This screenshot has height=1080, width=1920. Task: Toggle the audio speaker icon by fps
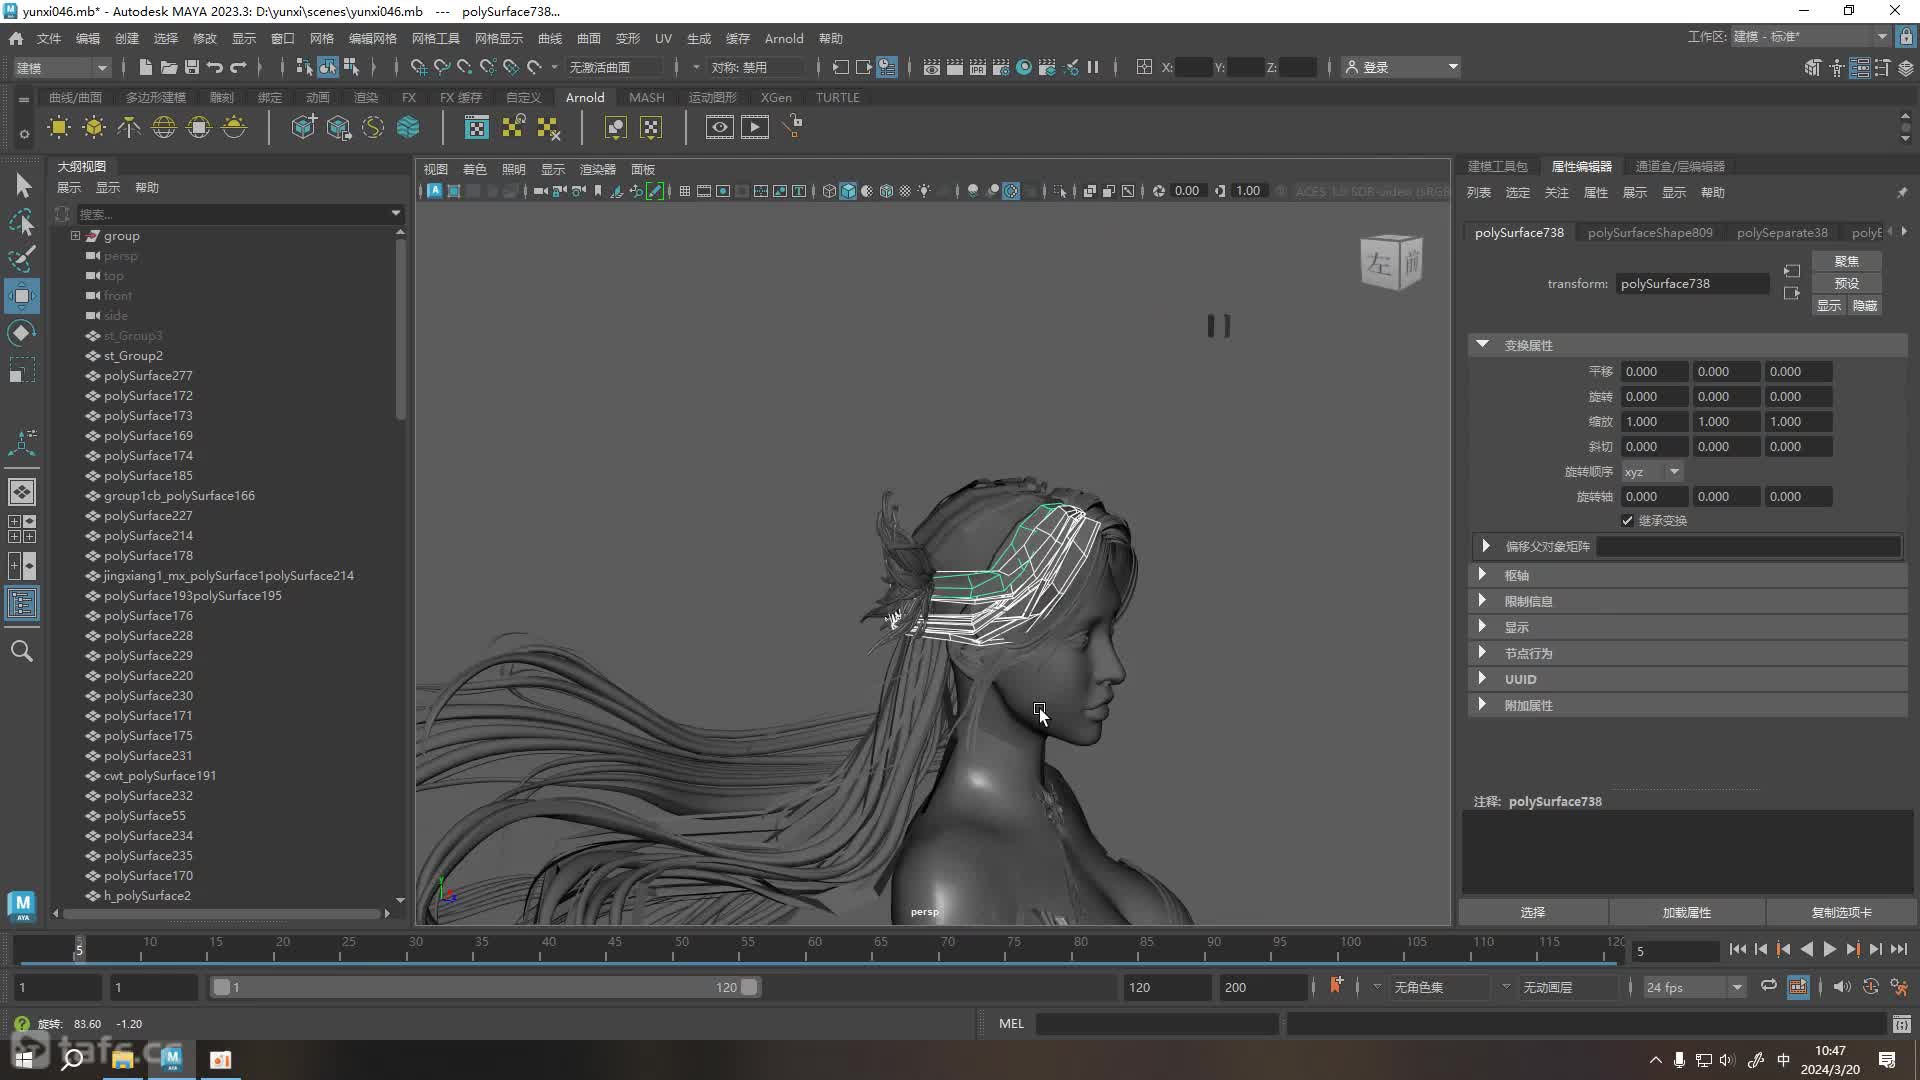point(1842,987)
